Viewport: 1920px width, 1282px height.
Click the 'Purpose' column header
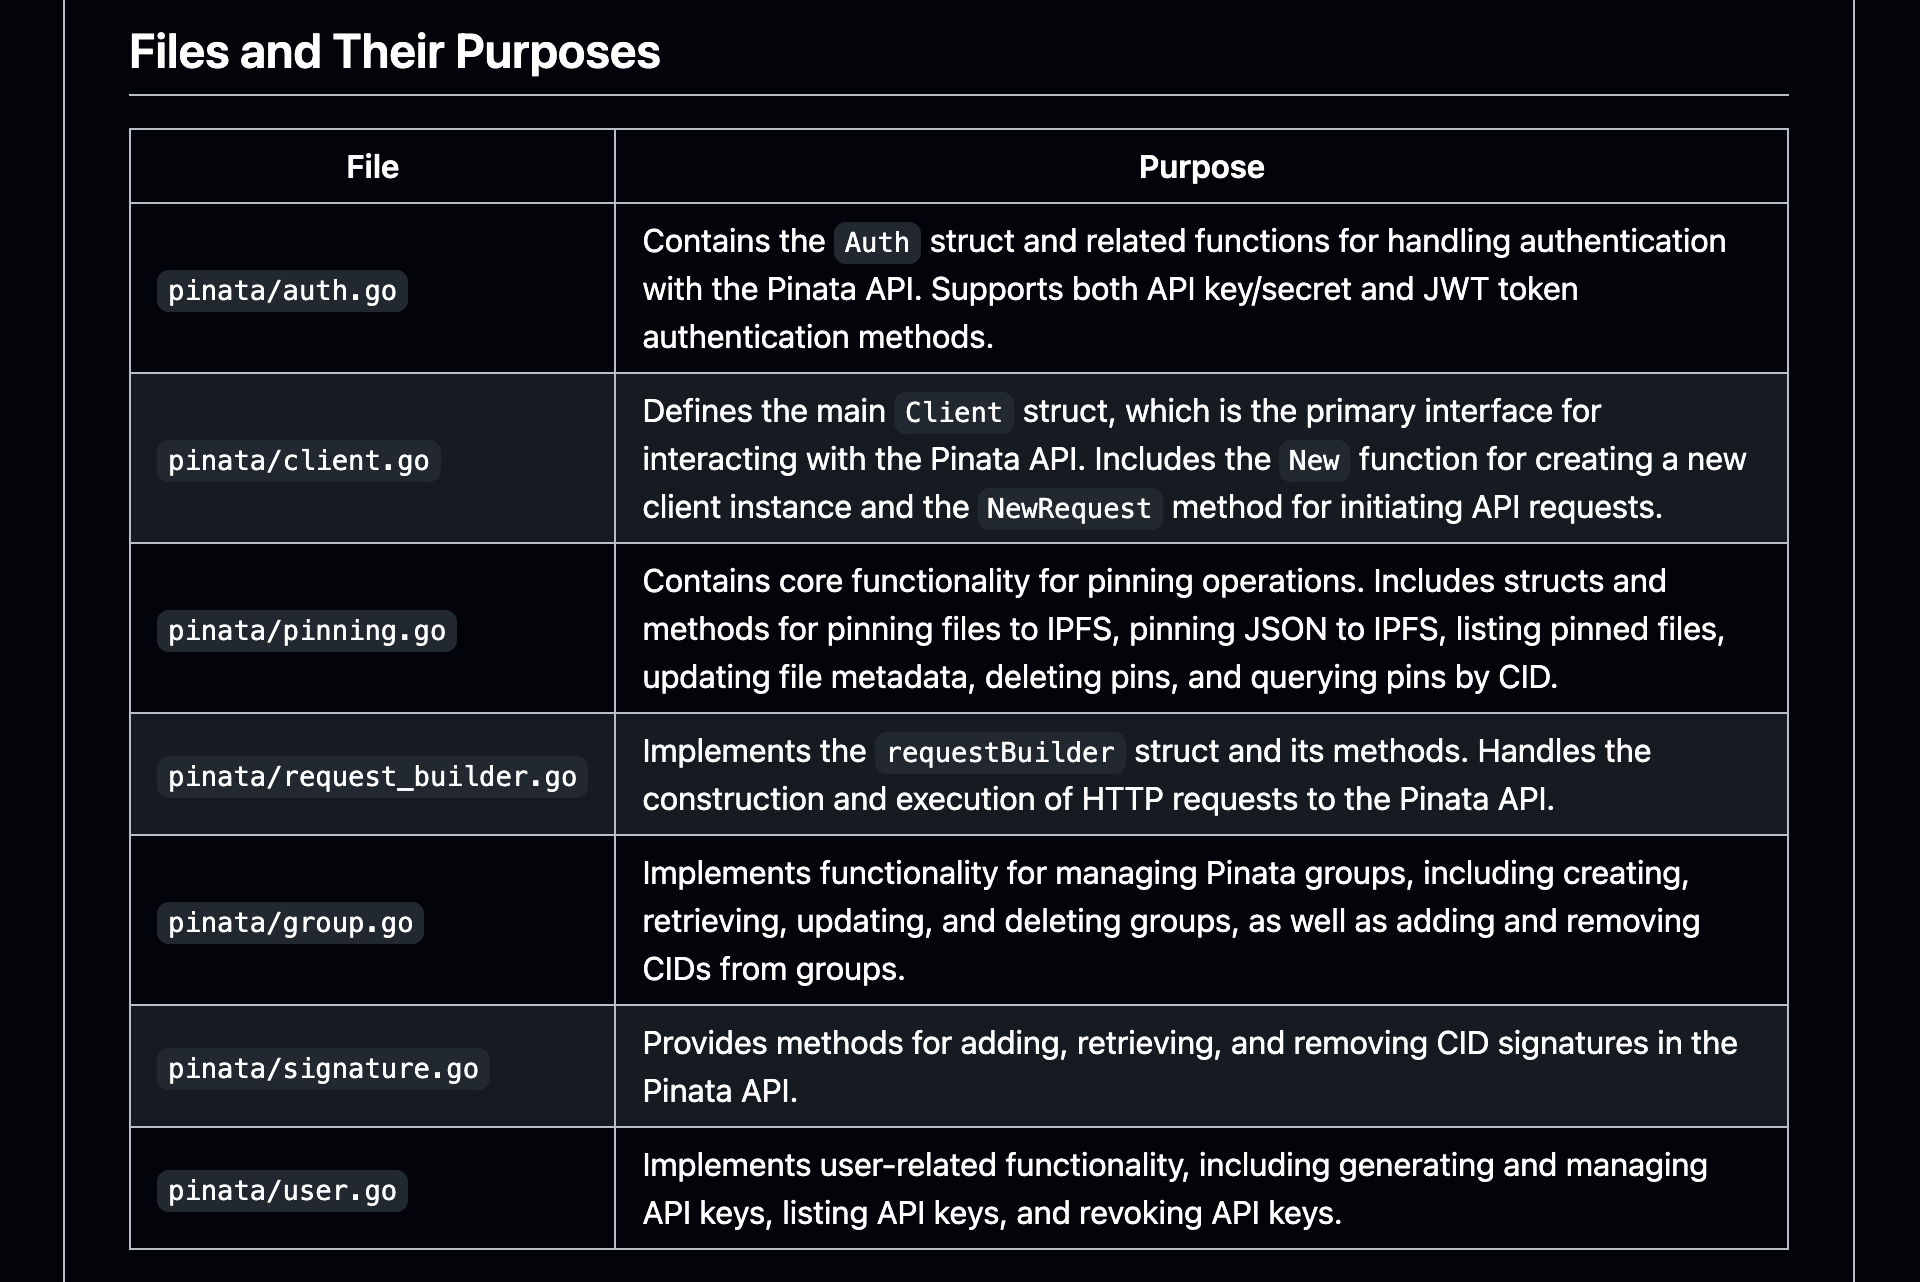pyautogui.click(x=1201, y=167)
